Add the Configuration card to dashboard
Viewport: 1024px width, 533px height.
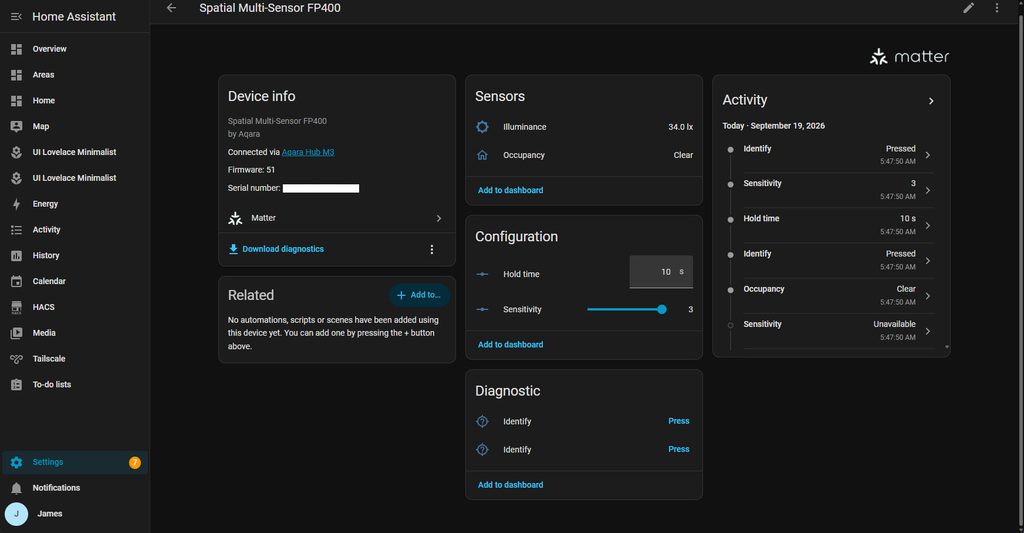coord(510,344)
